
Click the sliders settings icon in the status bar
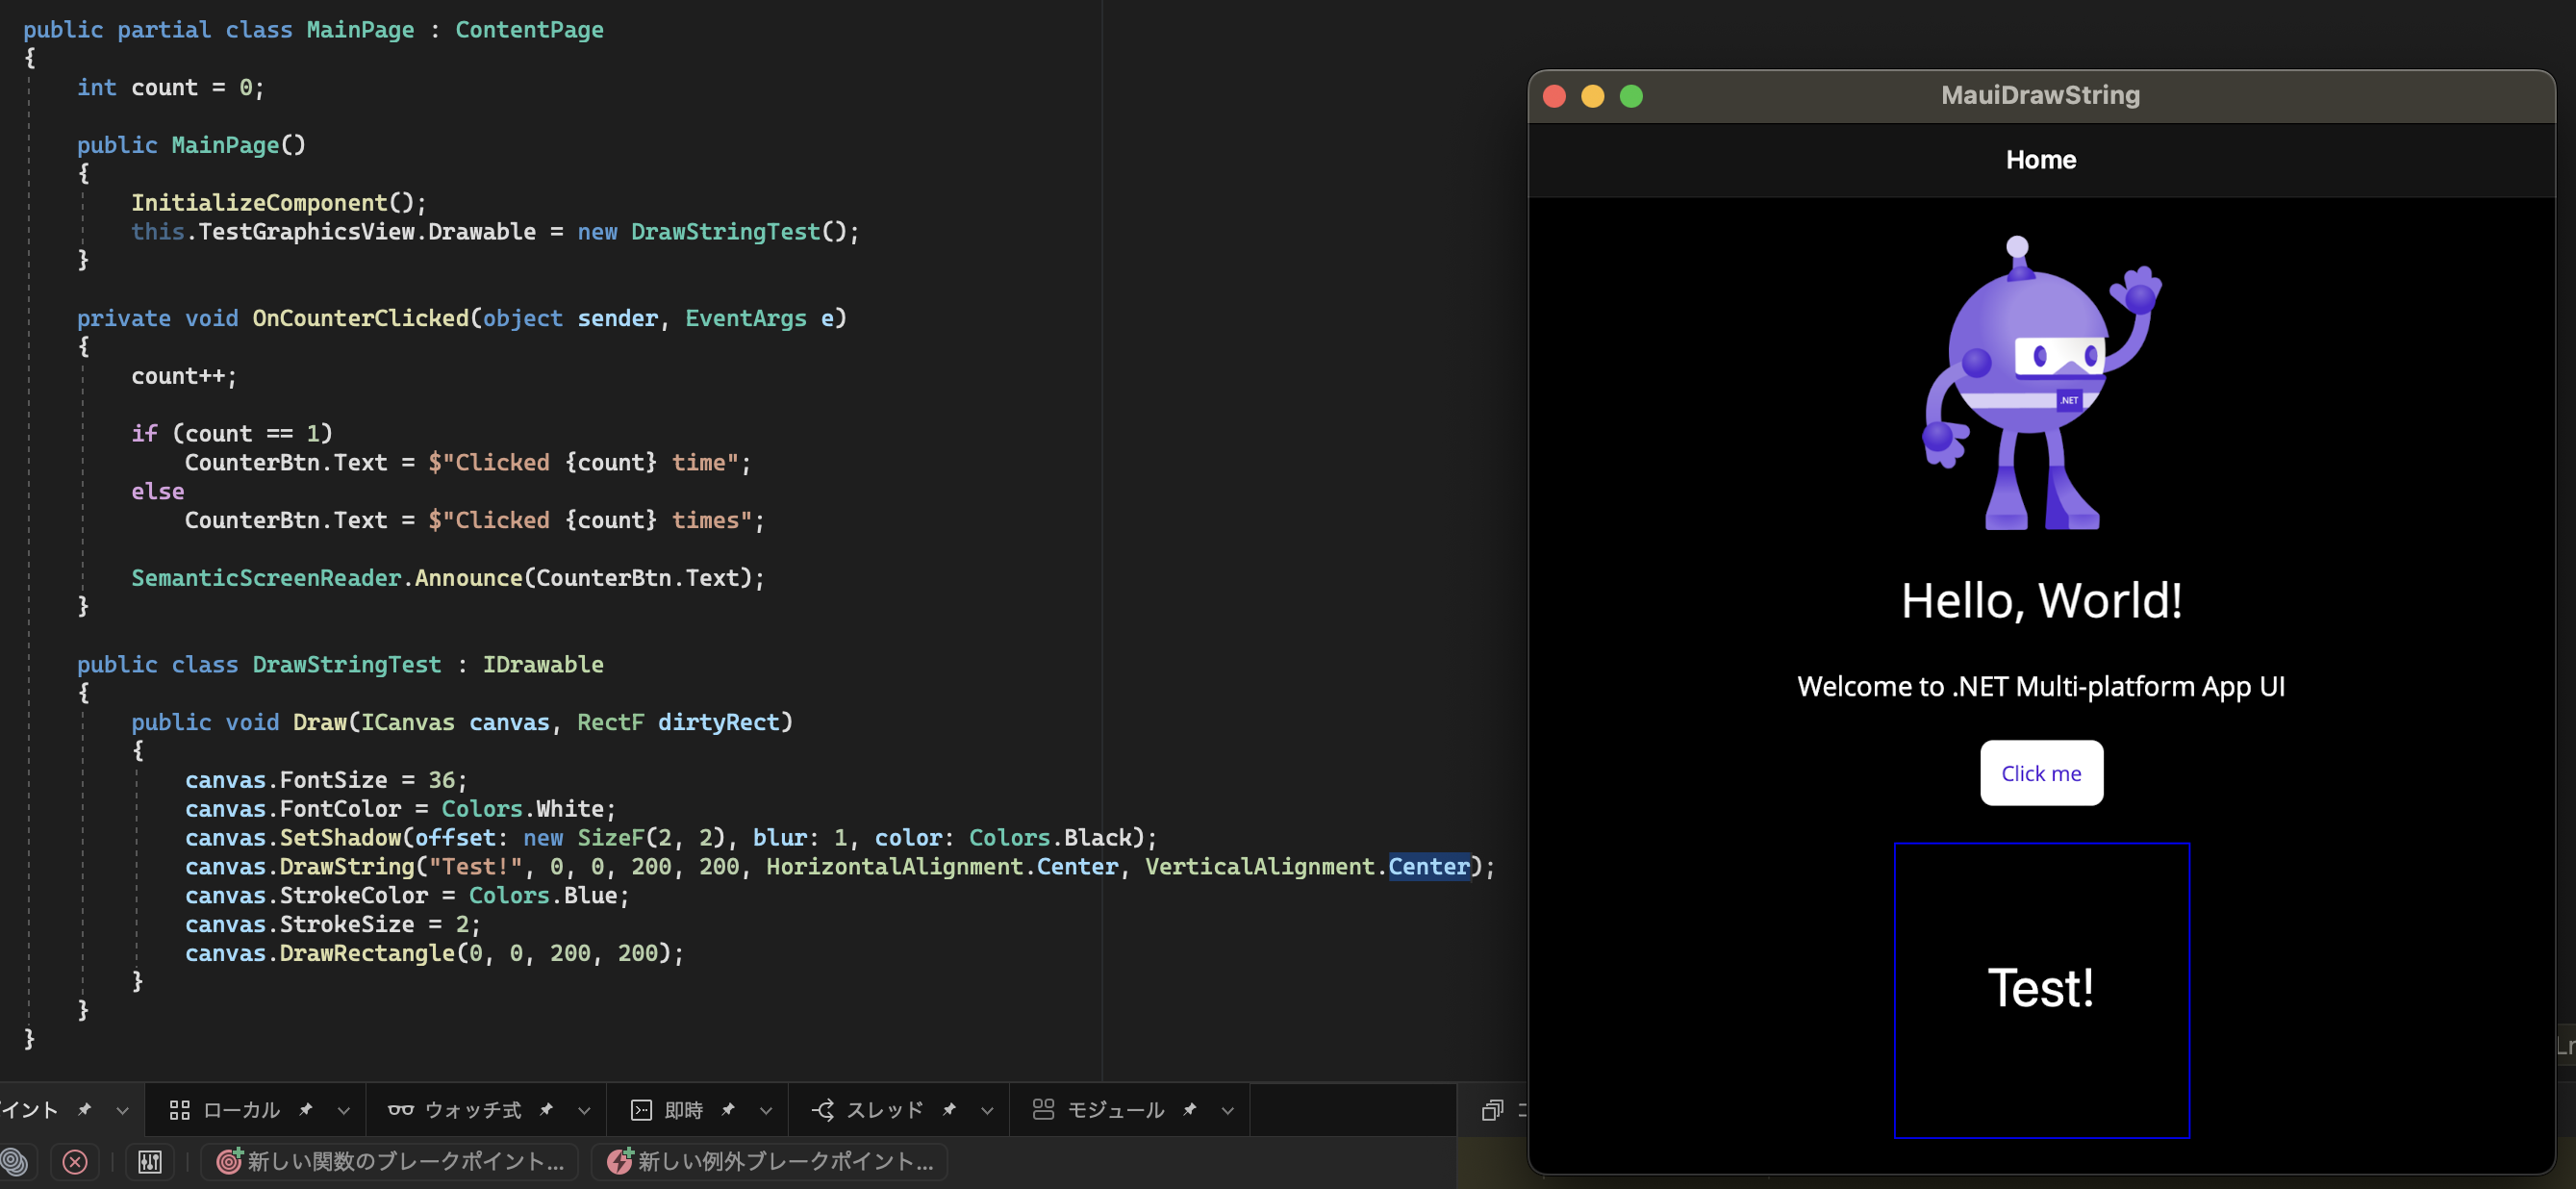tap(148, 1161)
